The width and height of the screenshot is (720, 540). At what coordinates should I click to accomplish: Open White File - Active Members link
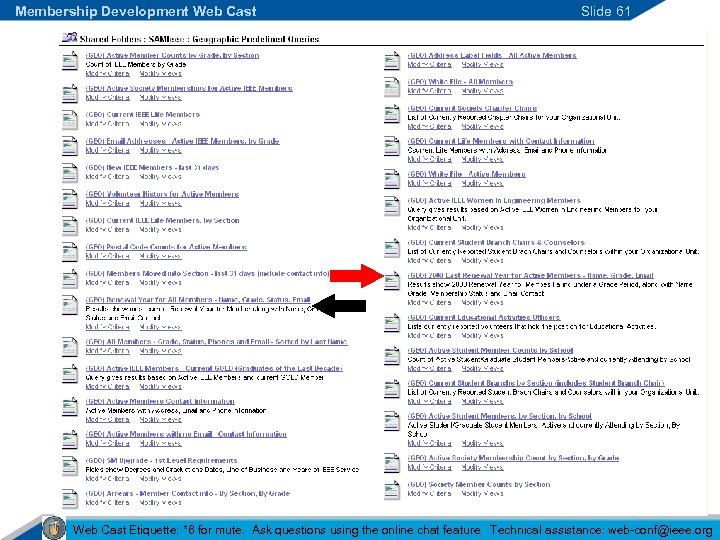(x=467, y=174)
